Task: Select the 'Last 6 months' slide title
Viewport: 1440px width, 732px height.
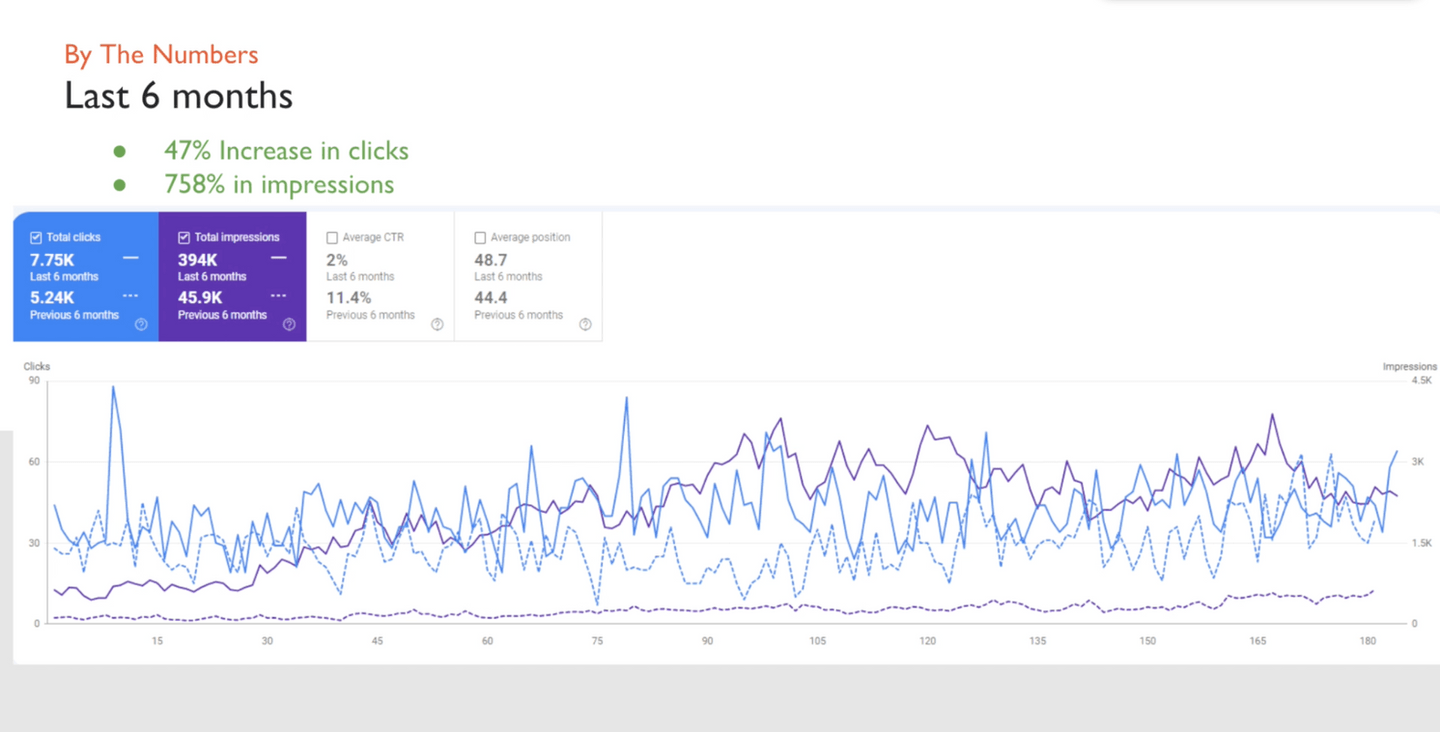Action: coord(179,96)
